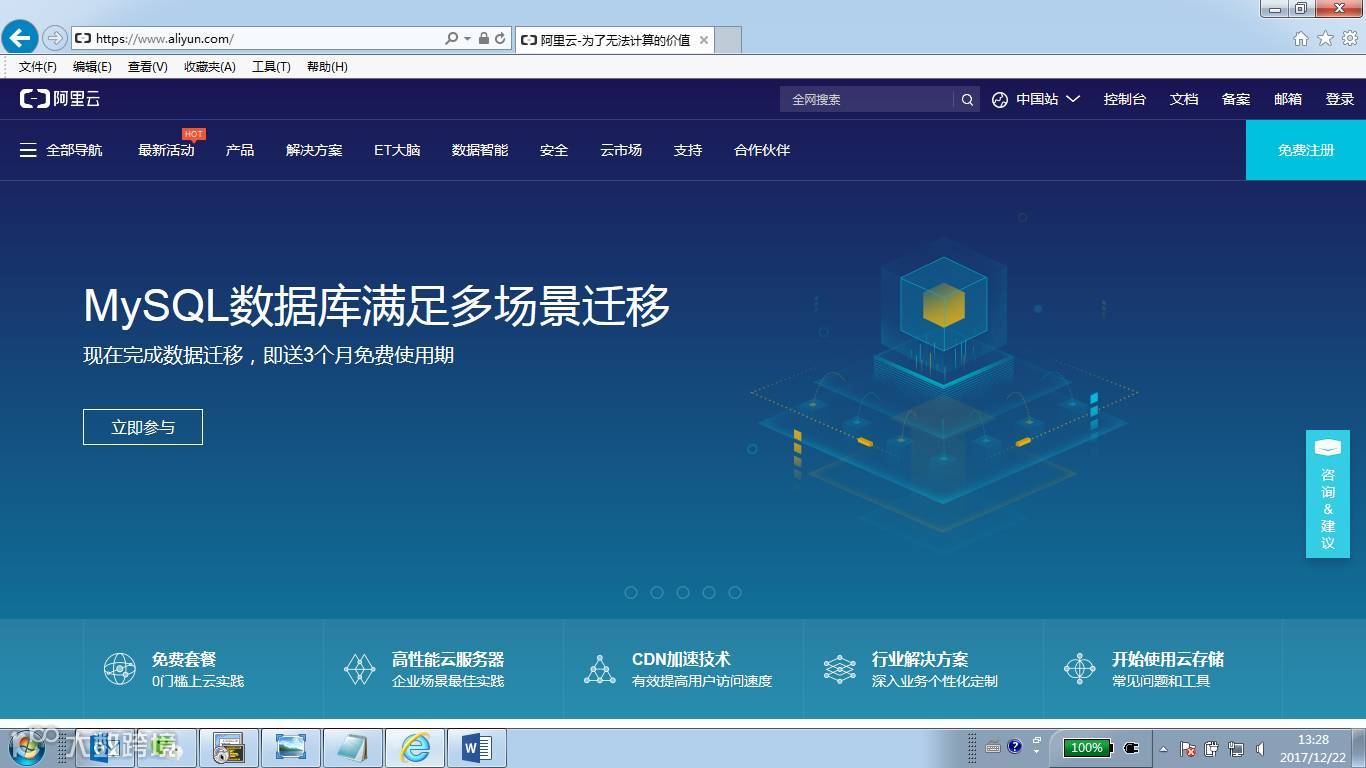
Task: Open the 免费套餐 feature card
Action: pos(203,669)
